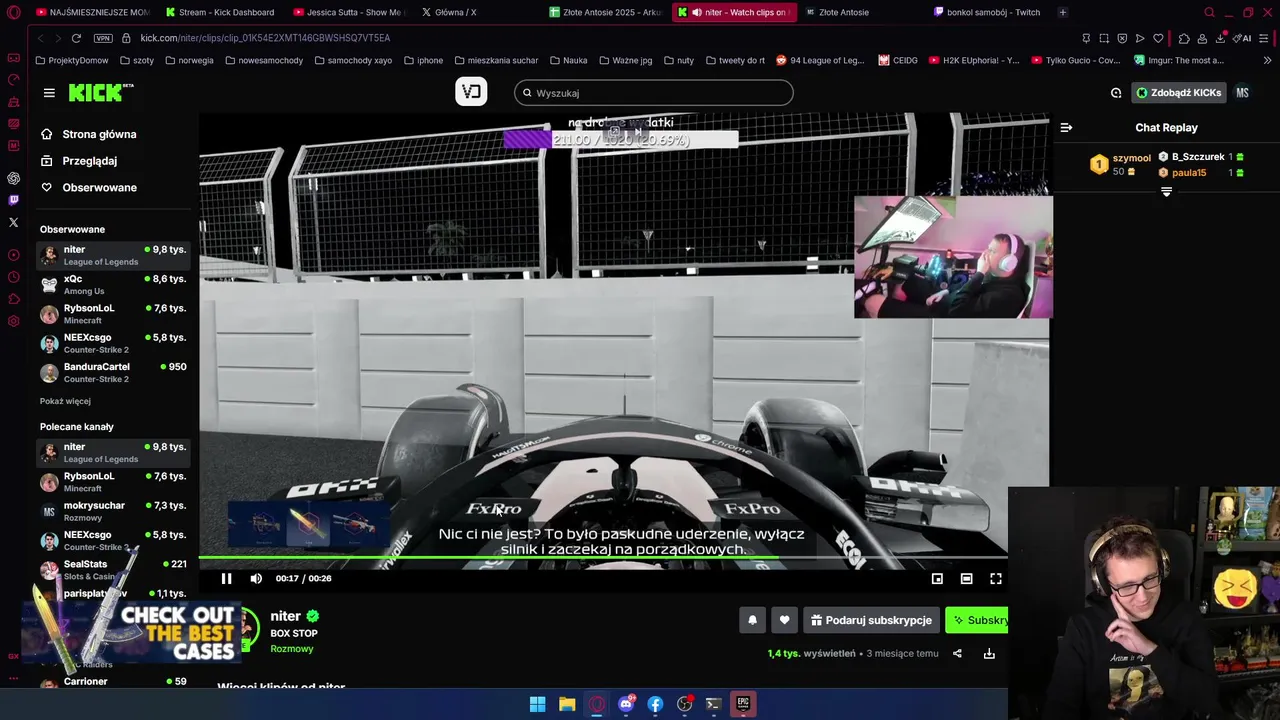Open Carrioner recommended channel

113,682
